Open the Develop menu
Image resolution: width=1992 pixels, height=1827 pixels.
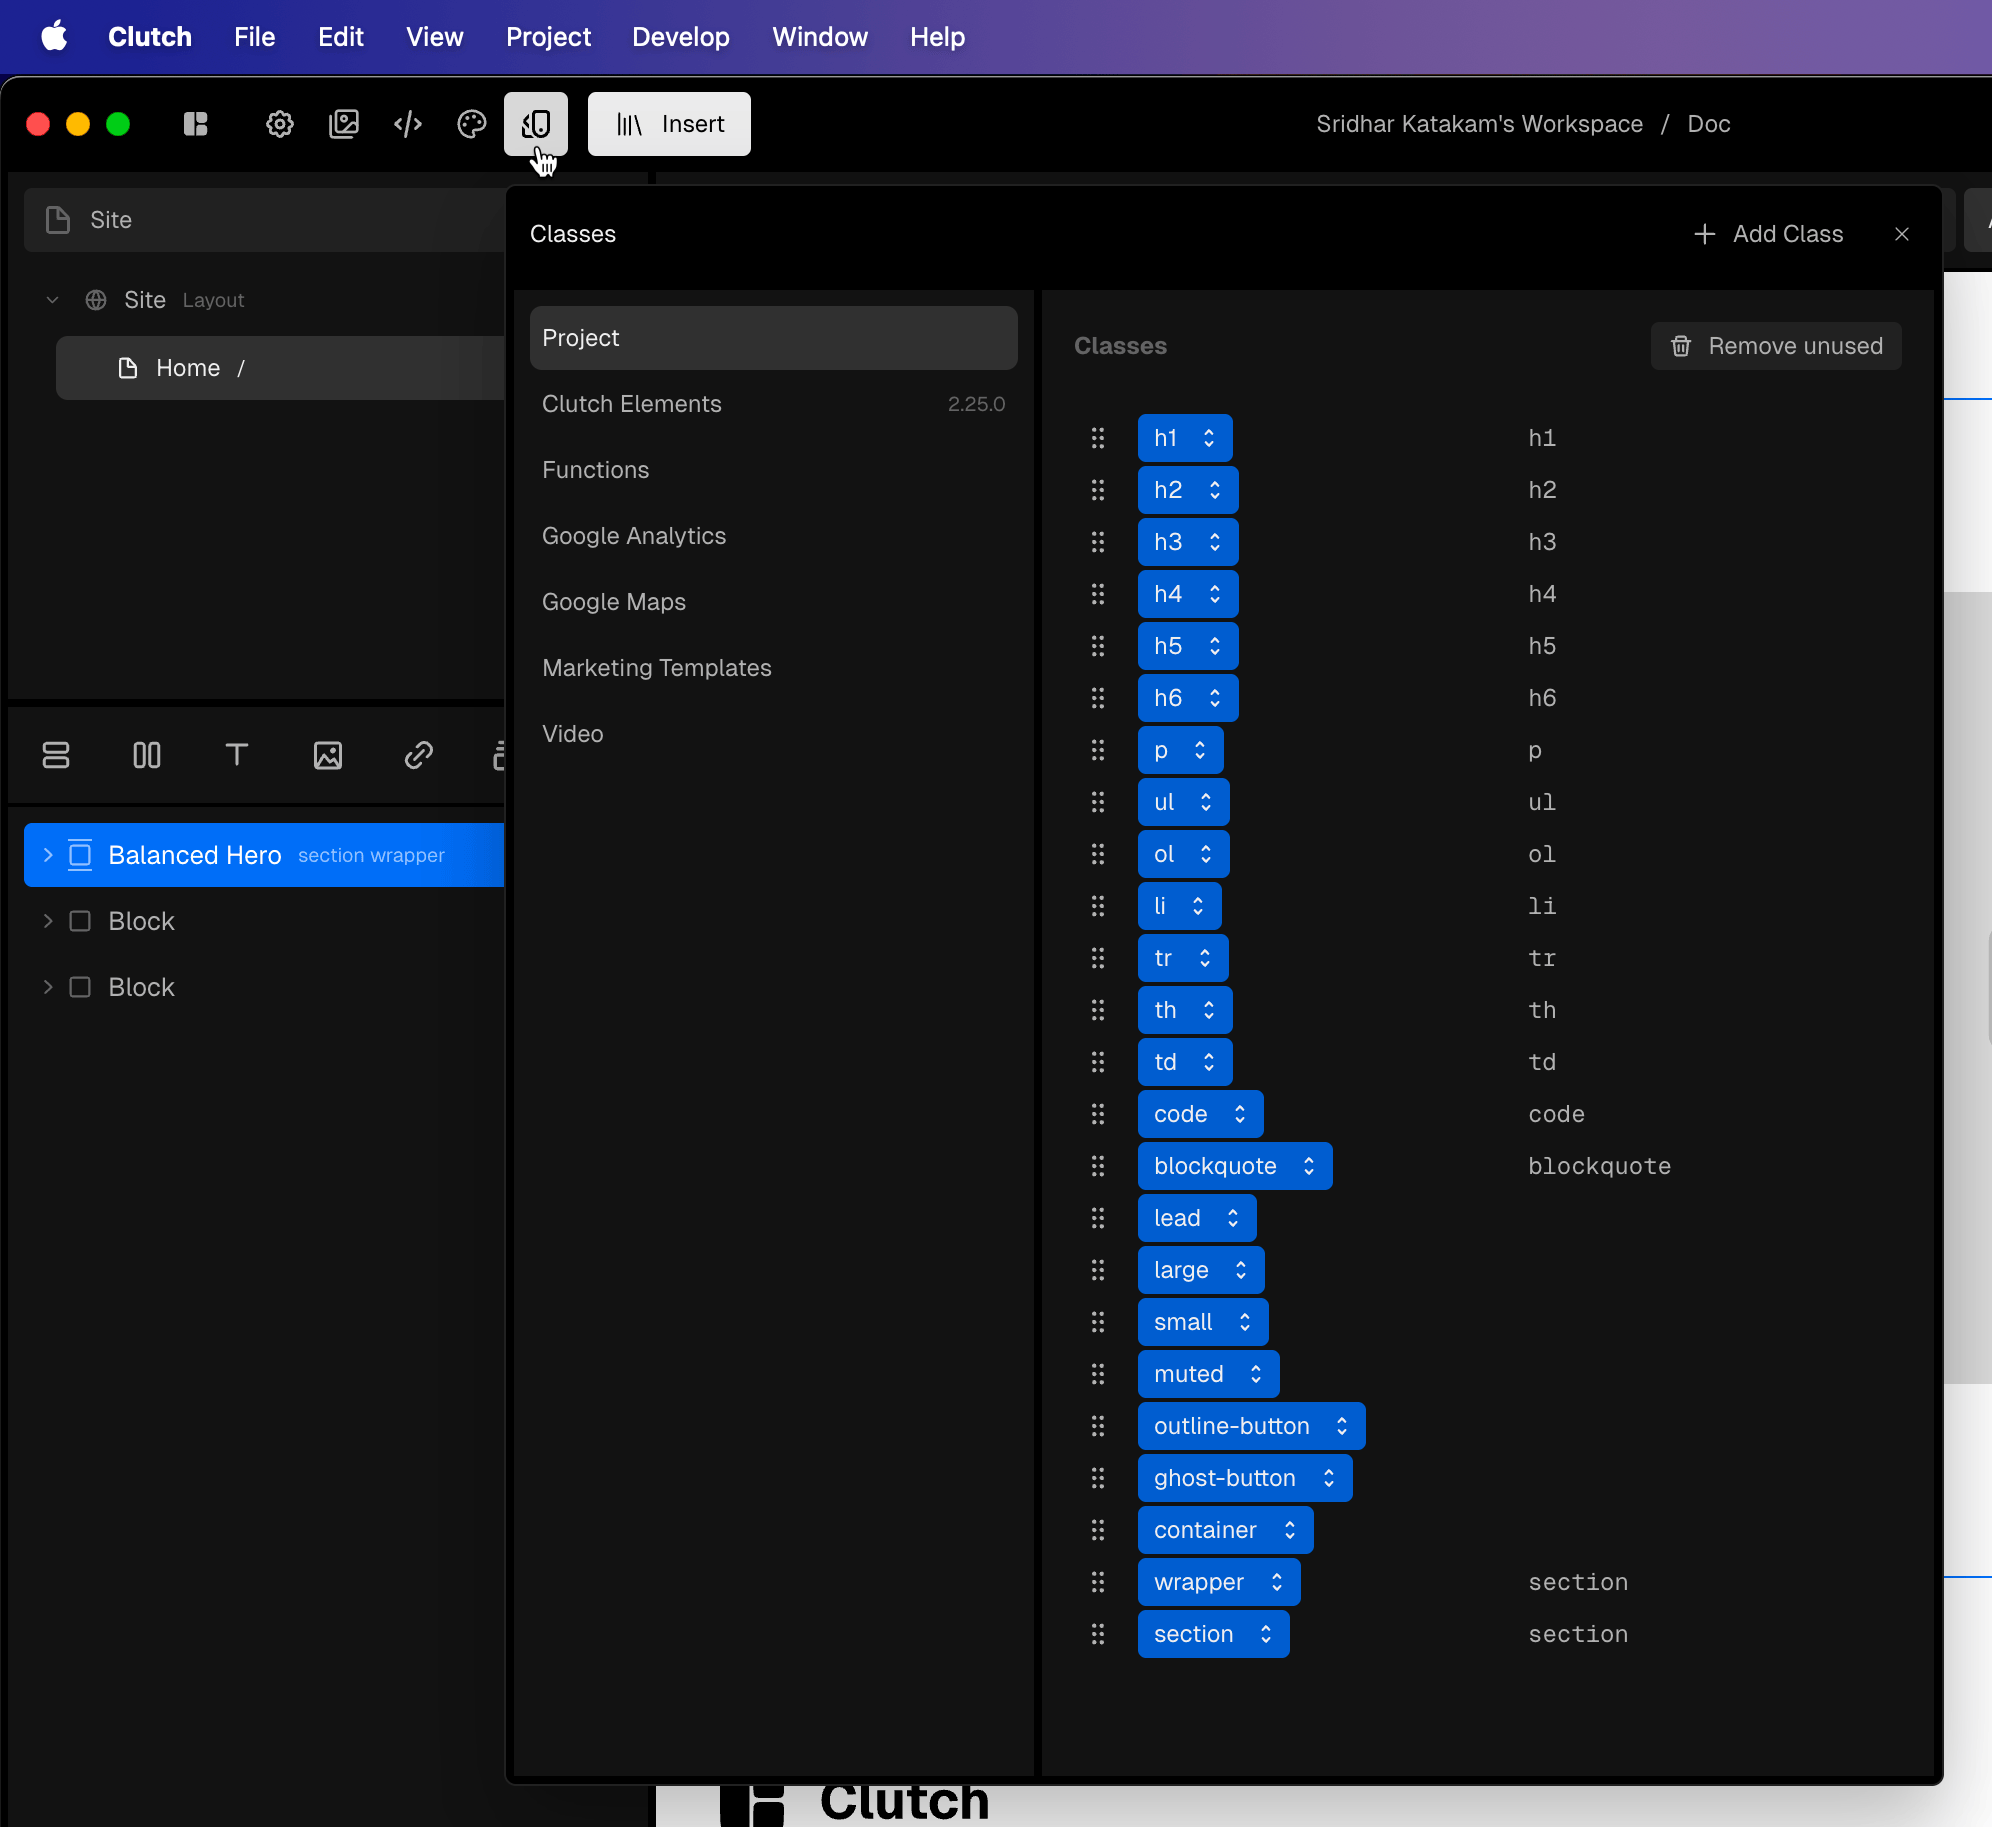[x=681, y=37]
